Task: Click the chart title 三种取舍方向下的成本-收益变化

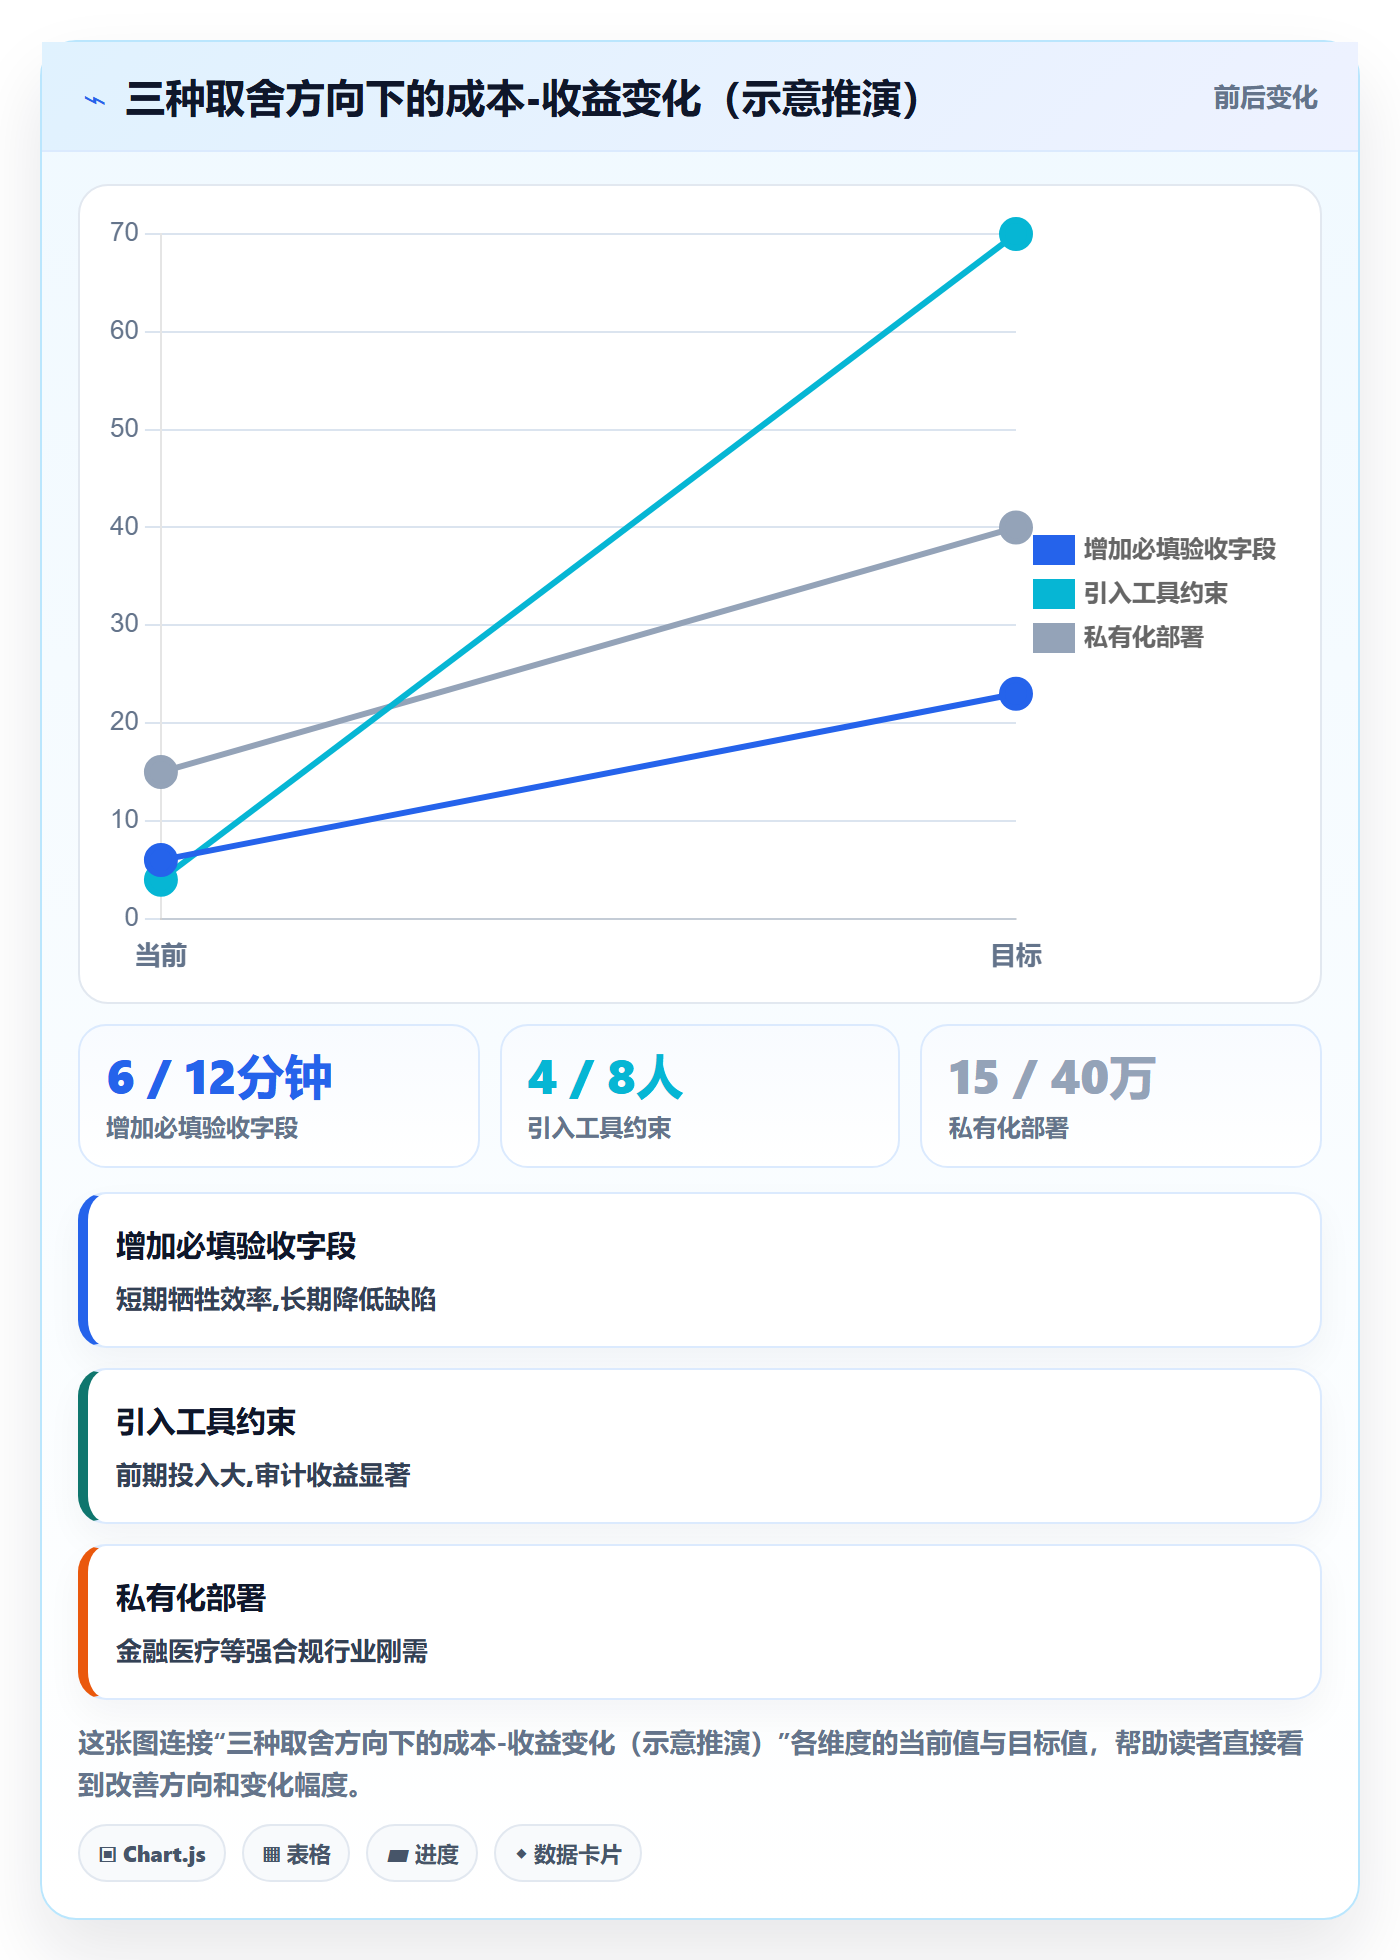Action: (x=522, y=100)
